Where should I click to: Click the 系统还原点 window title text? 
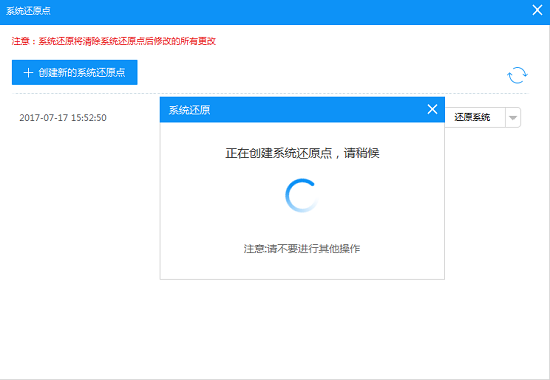(28, 11)
